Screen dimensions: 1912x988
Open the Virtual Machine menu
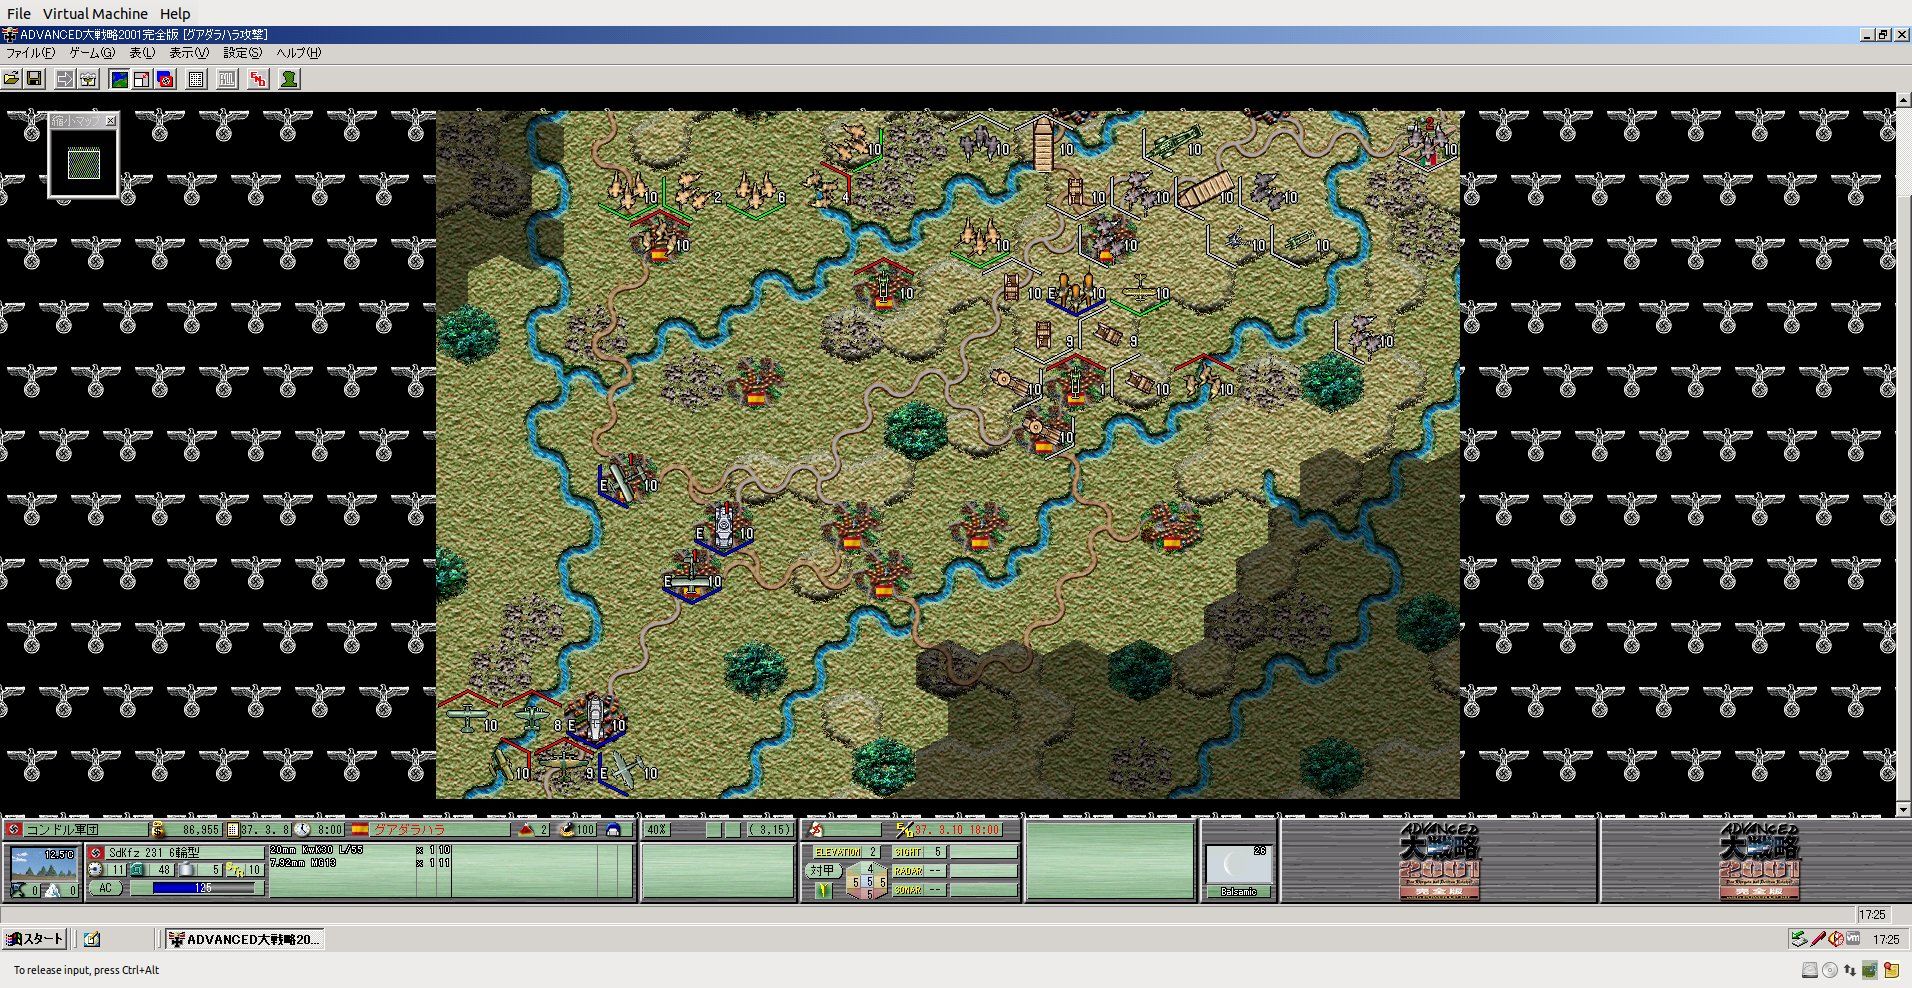click(x=95, y=14)
